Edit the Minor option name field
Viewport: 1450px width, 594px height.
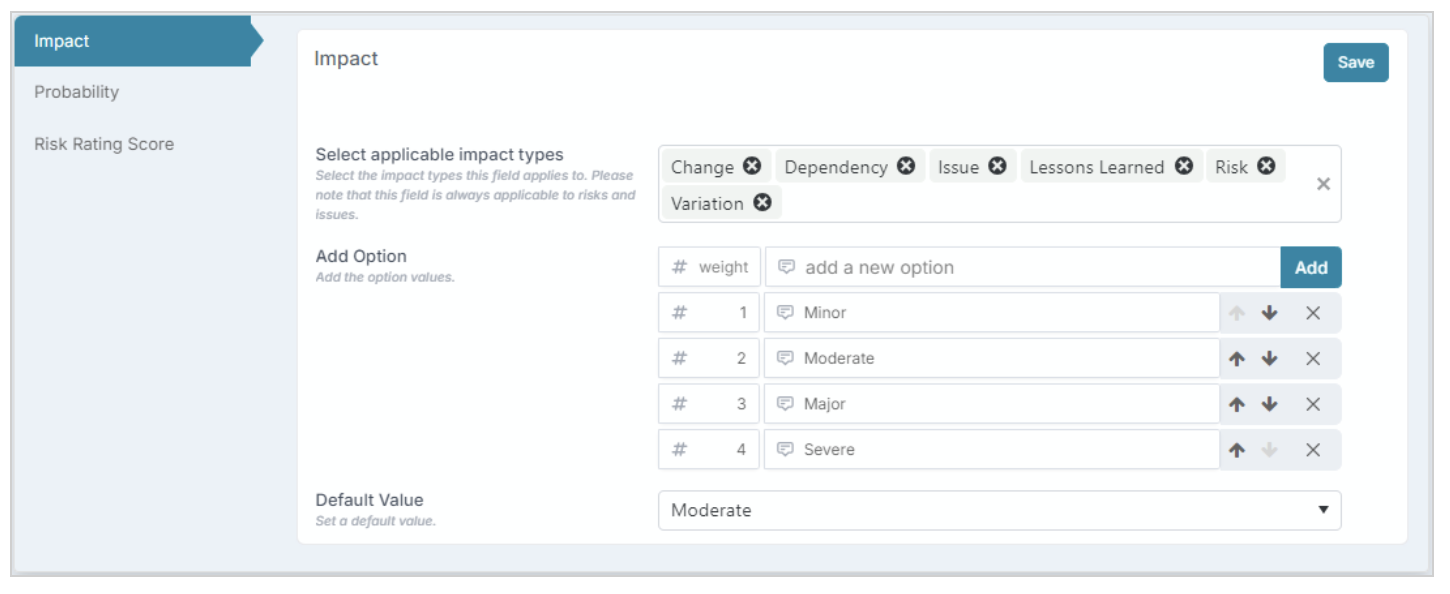pos(992,313)
